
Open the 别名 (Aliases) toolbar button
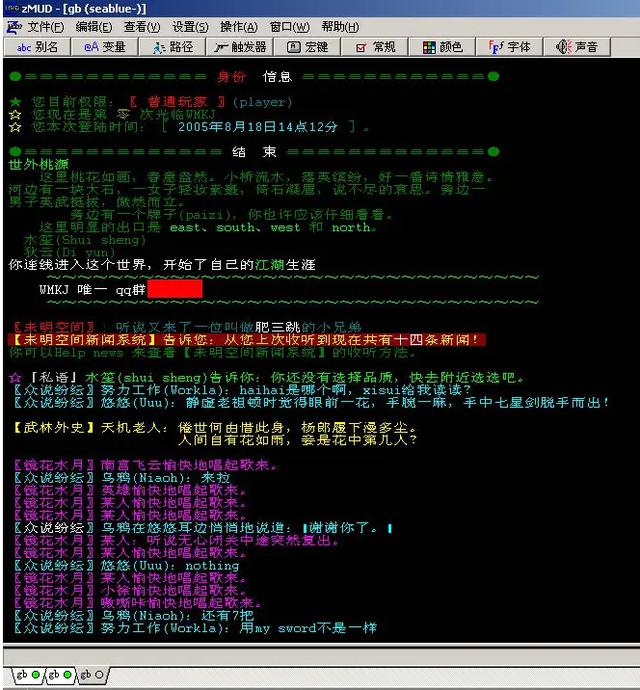[x=39, y=47]
